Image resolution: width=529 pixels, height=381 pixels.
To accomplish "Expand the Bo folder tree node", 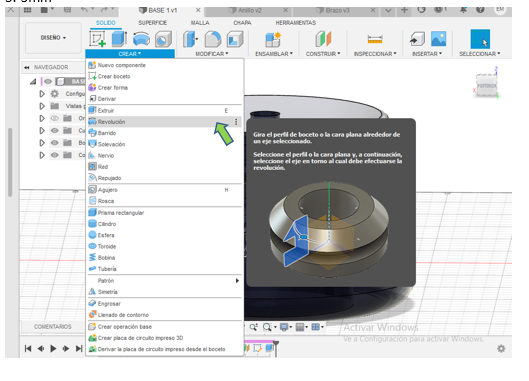I will click(42, 143).
